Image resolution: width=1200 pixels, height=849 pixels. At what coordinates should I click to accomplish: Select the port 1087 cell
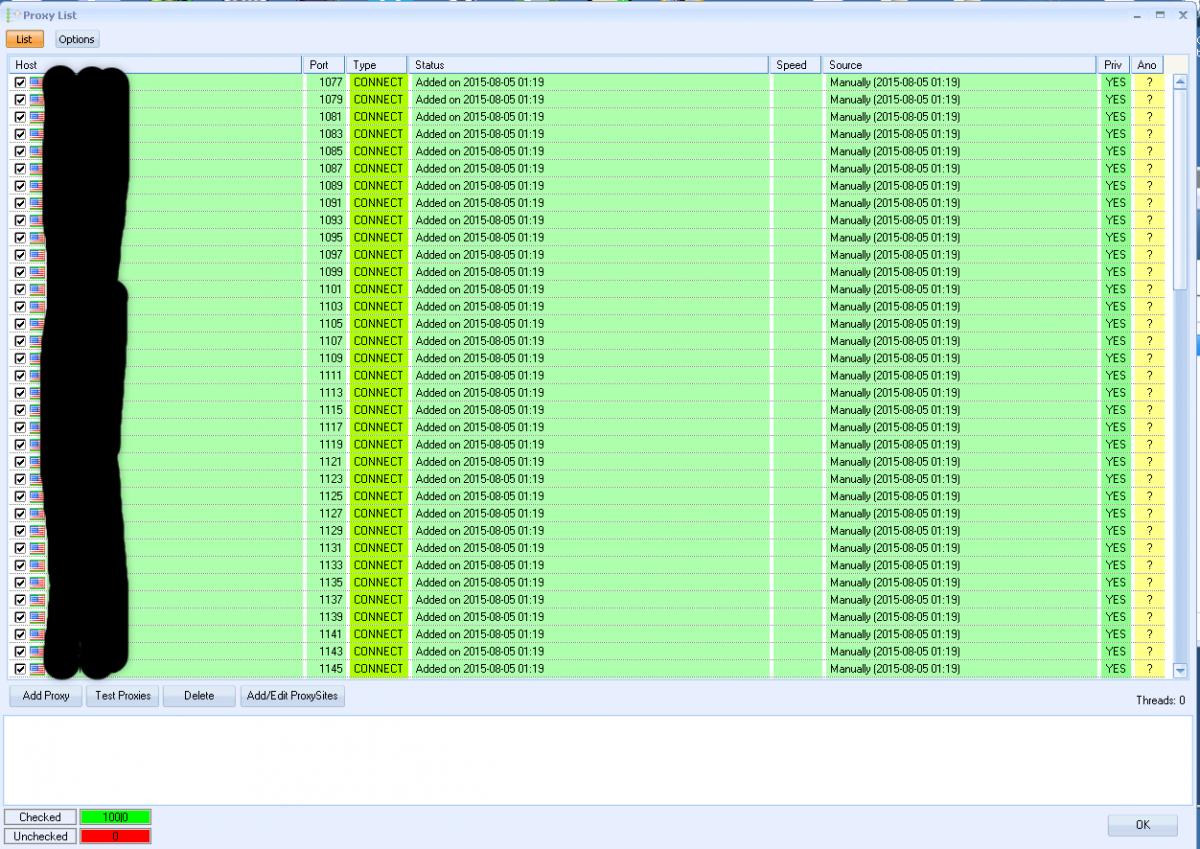pyautogui.click(x=325, y=168)
